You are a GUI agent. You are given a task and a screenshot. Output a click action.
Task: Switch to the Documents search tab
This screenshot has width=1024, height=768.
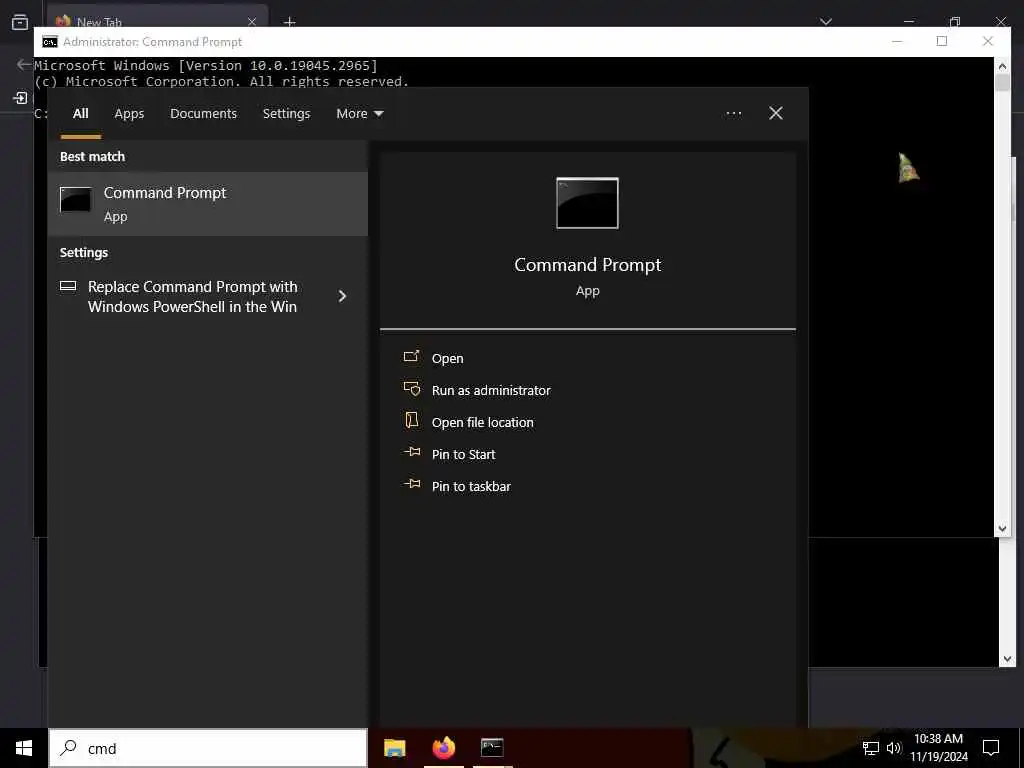pyautogui.click(x=203, y=114)
